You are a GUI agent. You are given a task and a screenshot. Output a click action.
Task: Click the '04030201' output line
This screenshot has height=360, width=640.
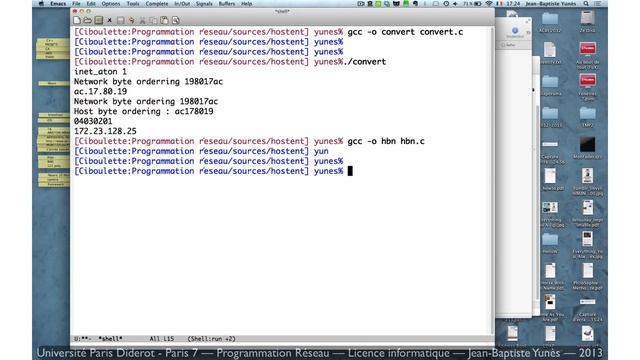click(93, 121)
